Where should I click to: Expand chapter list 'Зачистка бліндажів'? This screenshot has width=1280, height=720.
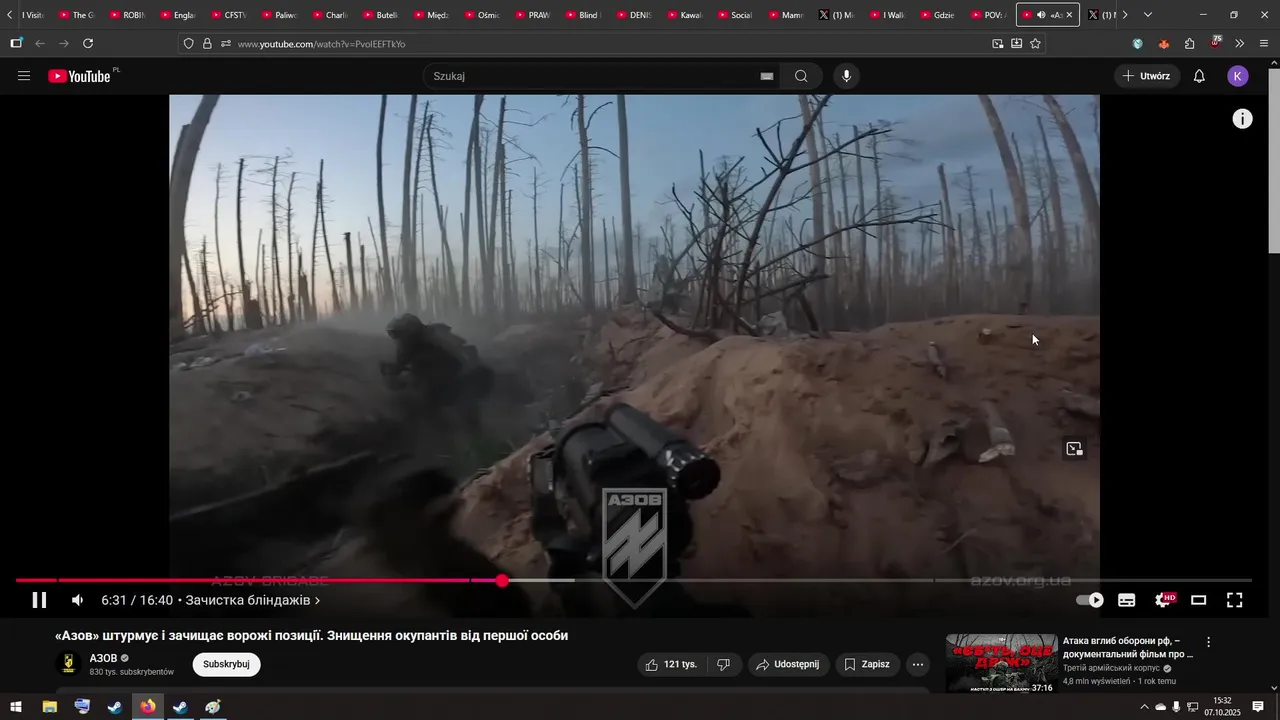click(x=252, y=600)
